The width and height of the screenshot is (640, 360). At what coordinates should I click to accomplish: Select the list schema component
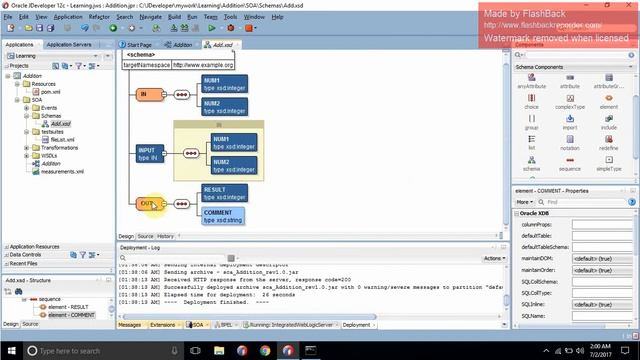point(531,143)
